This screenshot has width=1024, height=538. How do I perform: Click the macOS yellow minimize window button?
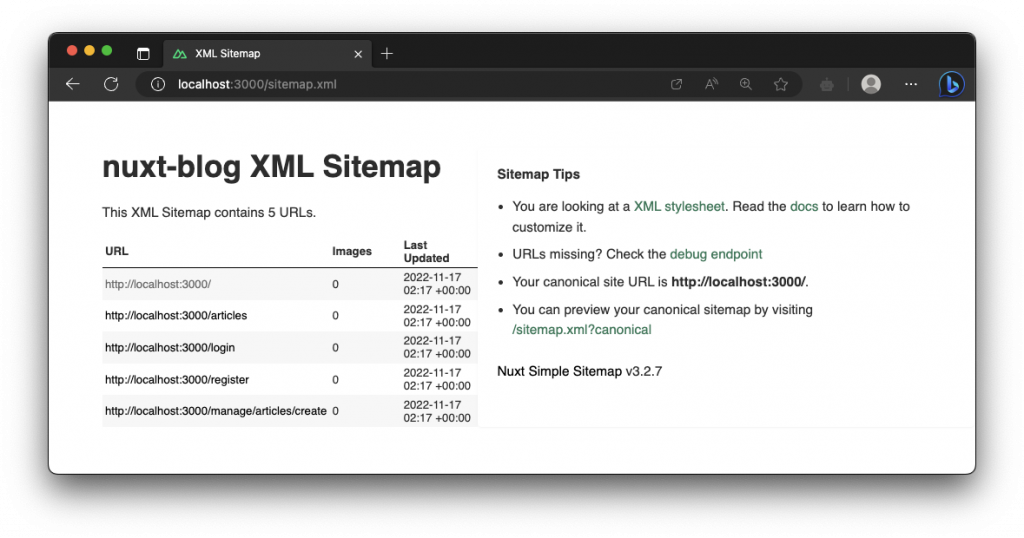pyautogui.click(x=89, y=51)
